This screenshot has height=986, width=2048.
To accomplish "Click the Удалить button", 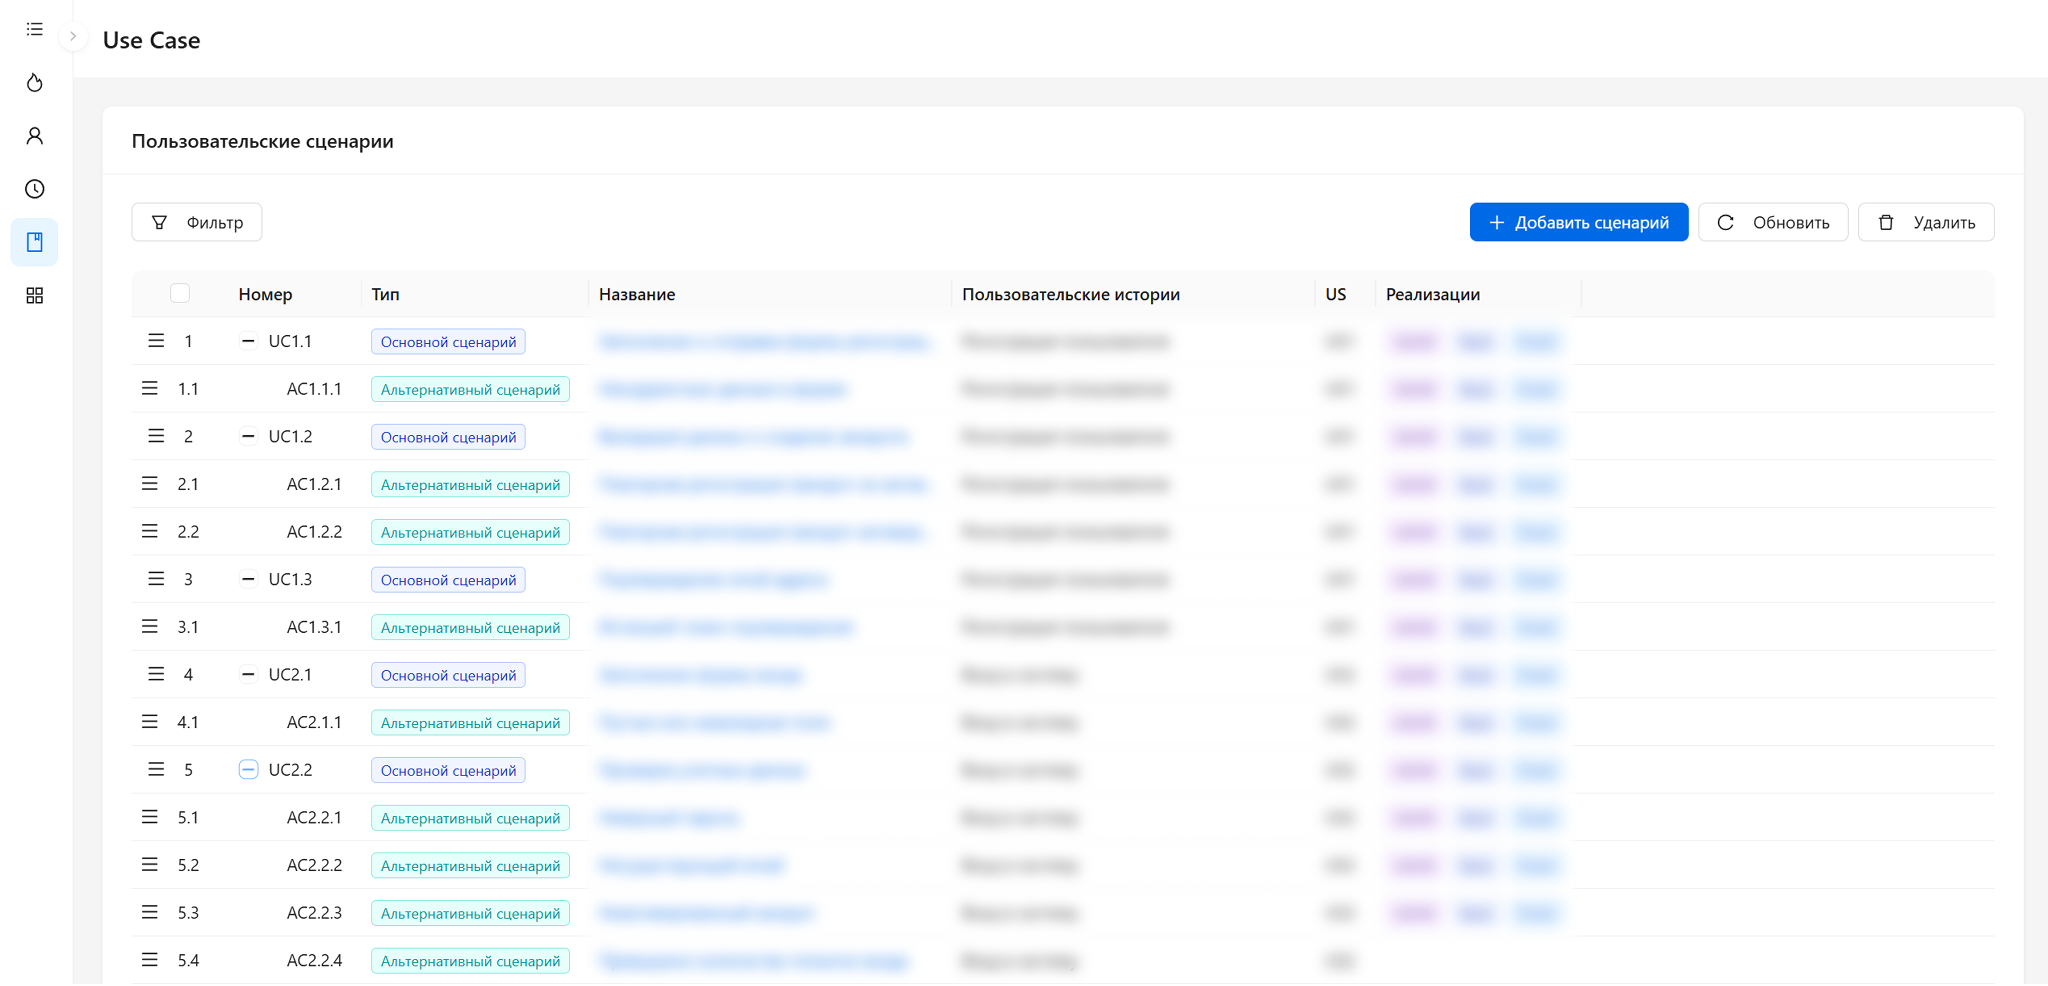I will point(1925,222).
